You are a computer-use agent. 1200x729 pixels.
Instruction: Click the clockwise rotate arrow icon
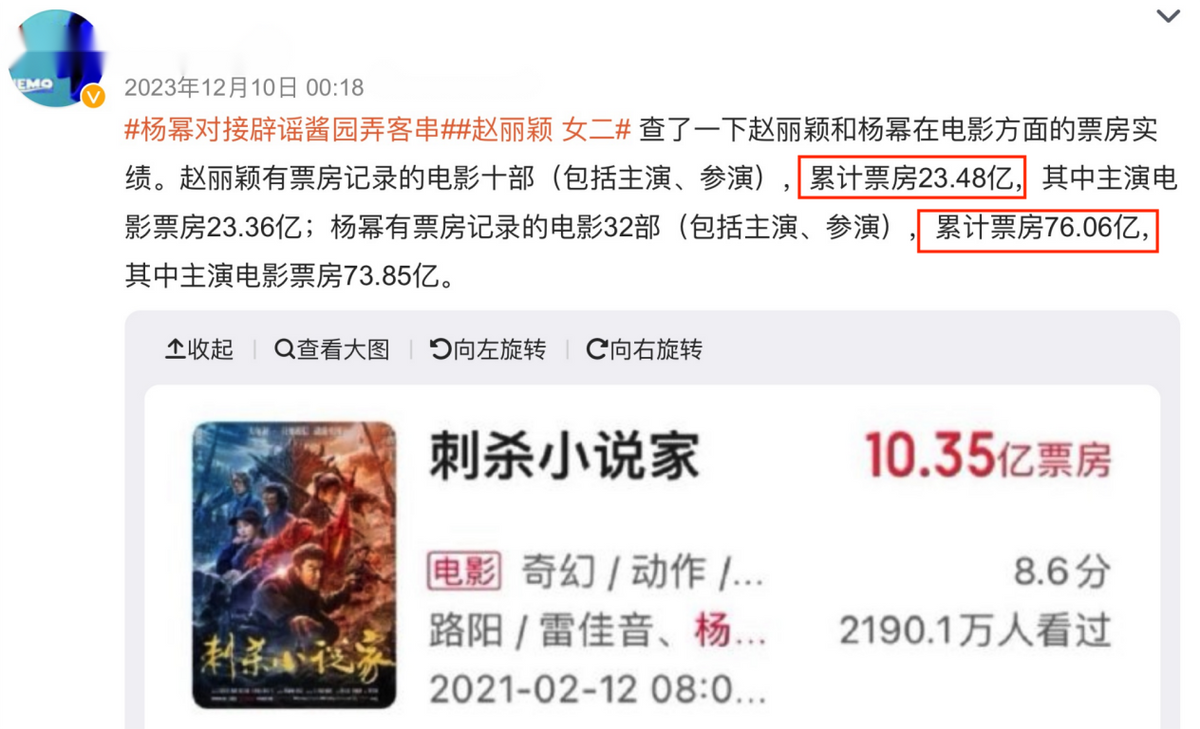[597, 349]
